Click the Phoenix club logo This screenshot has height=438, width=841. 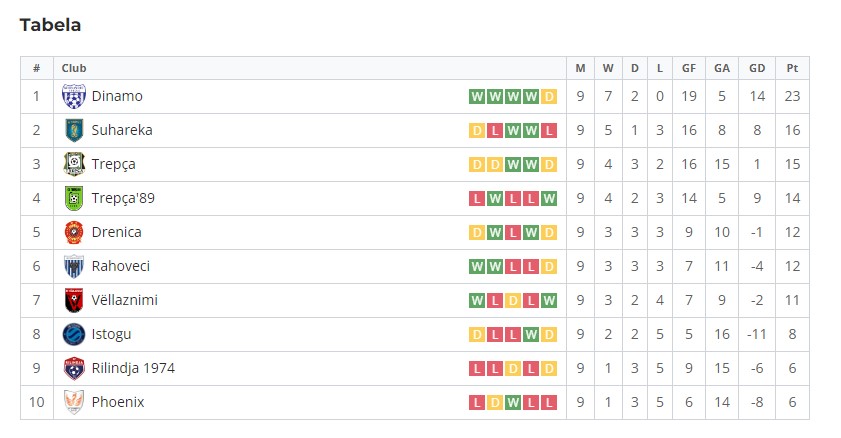click(73, 402)
